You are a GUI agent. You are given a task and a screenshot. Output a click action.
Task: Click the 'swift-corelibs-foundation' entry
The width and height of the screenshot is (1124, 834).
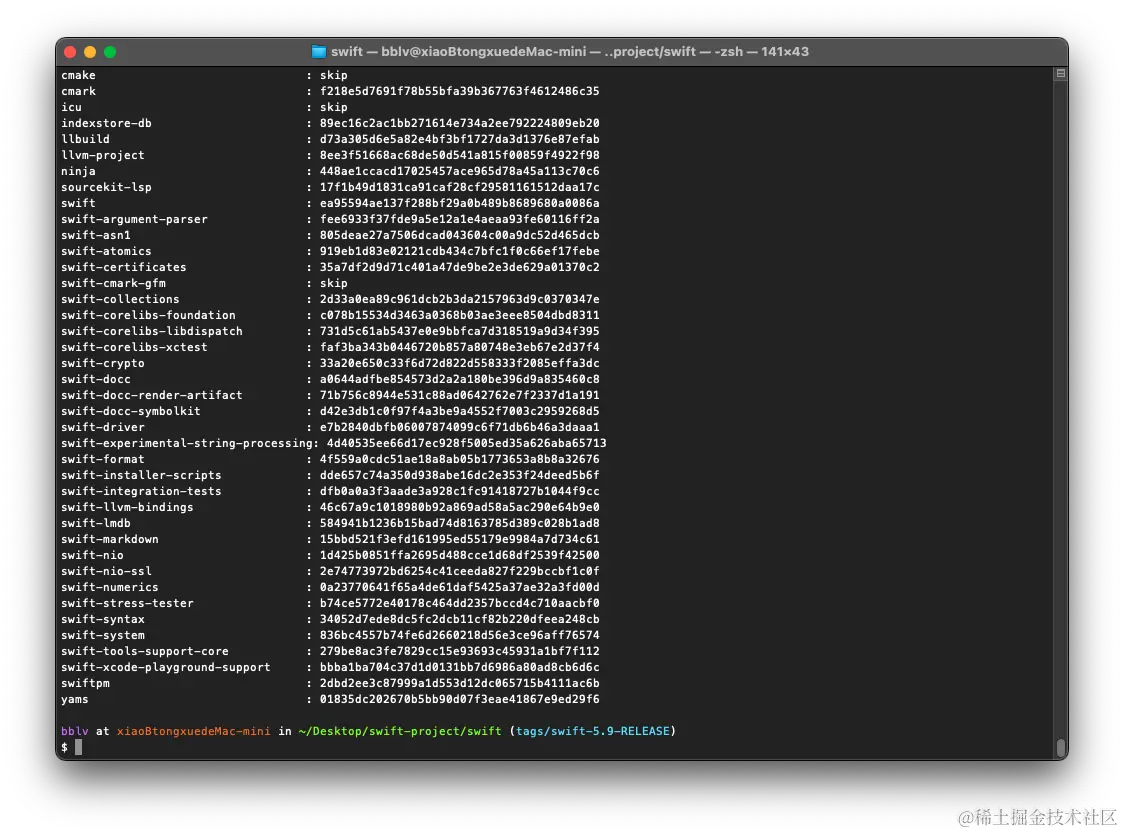(148, 316)
